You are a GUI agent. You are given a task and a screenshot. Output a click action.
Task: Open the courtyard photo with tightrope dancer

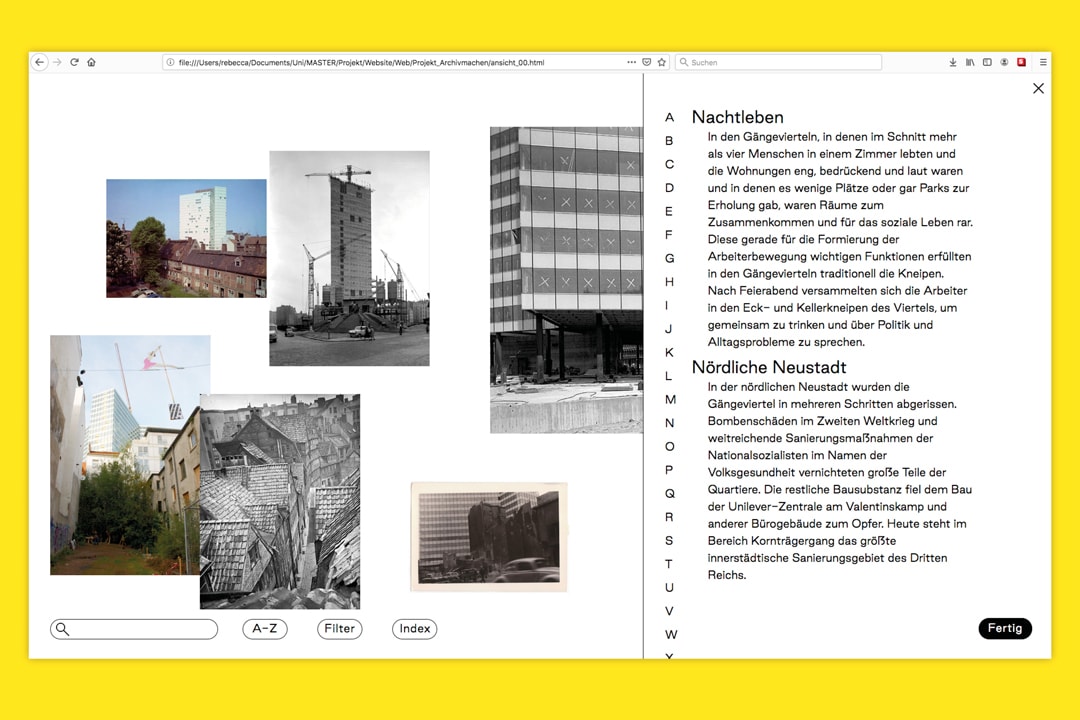pos(125,455)
